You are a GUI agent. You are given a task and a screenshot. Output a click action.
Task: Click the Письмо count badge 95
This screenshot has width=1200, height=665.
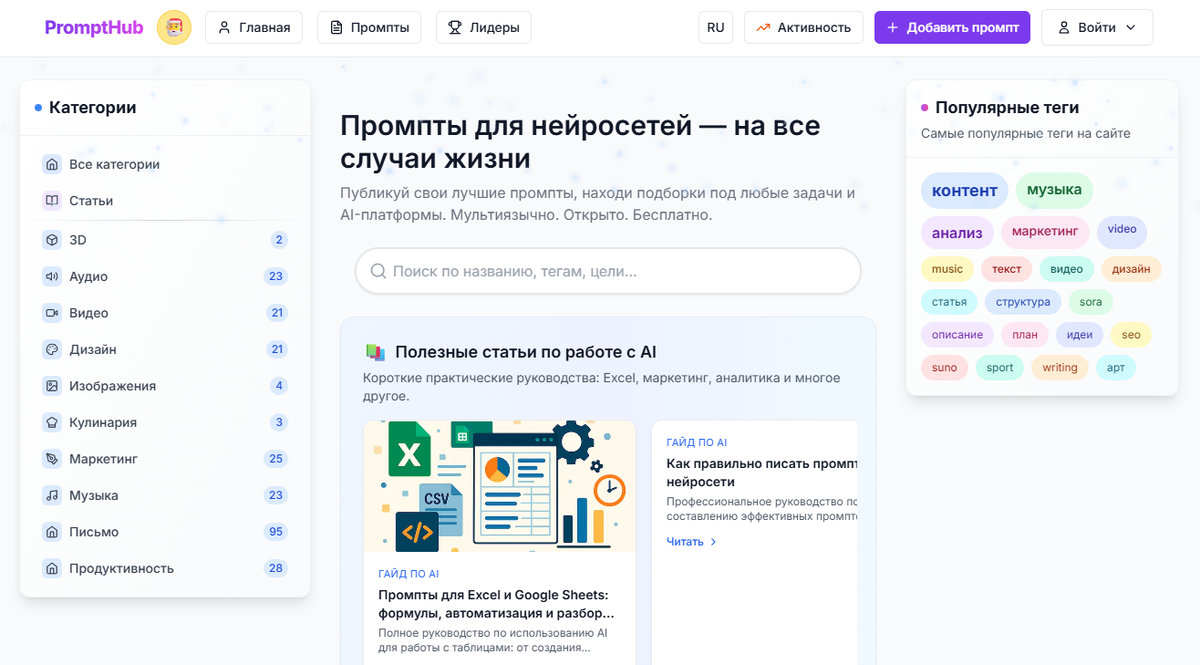point(276,532)
